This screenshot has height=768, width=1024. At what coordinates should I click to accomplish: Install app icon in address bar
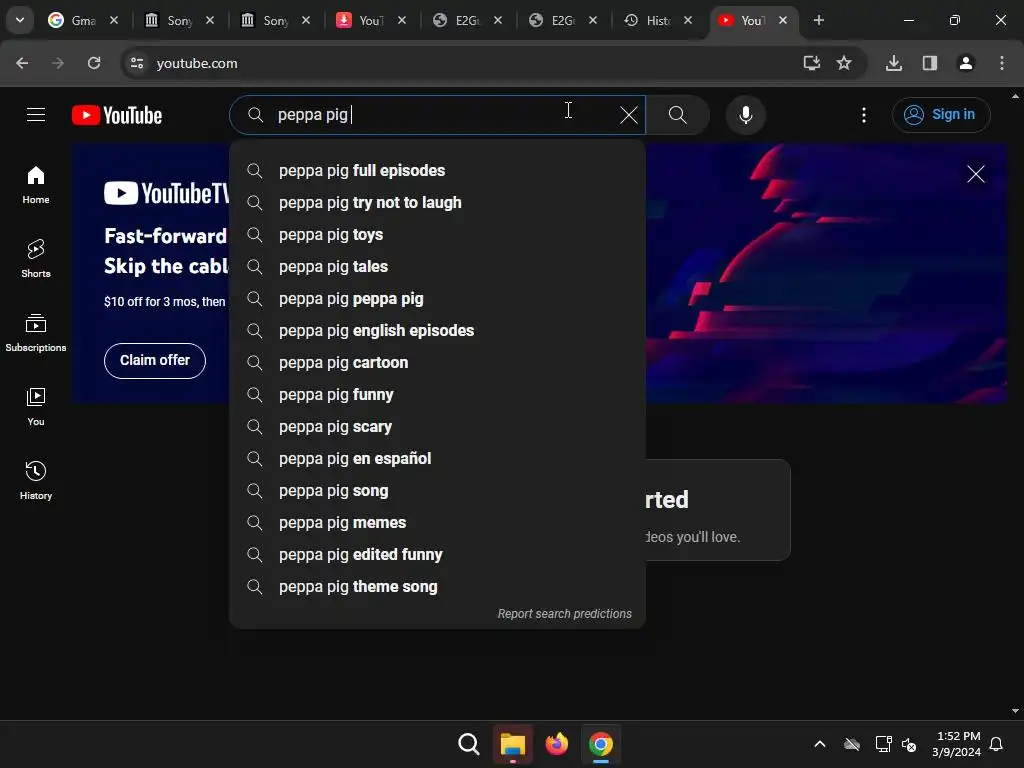(811, 63)
